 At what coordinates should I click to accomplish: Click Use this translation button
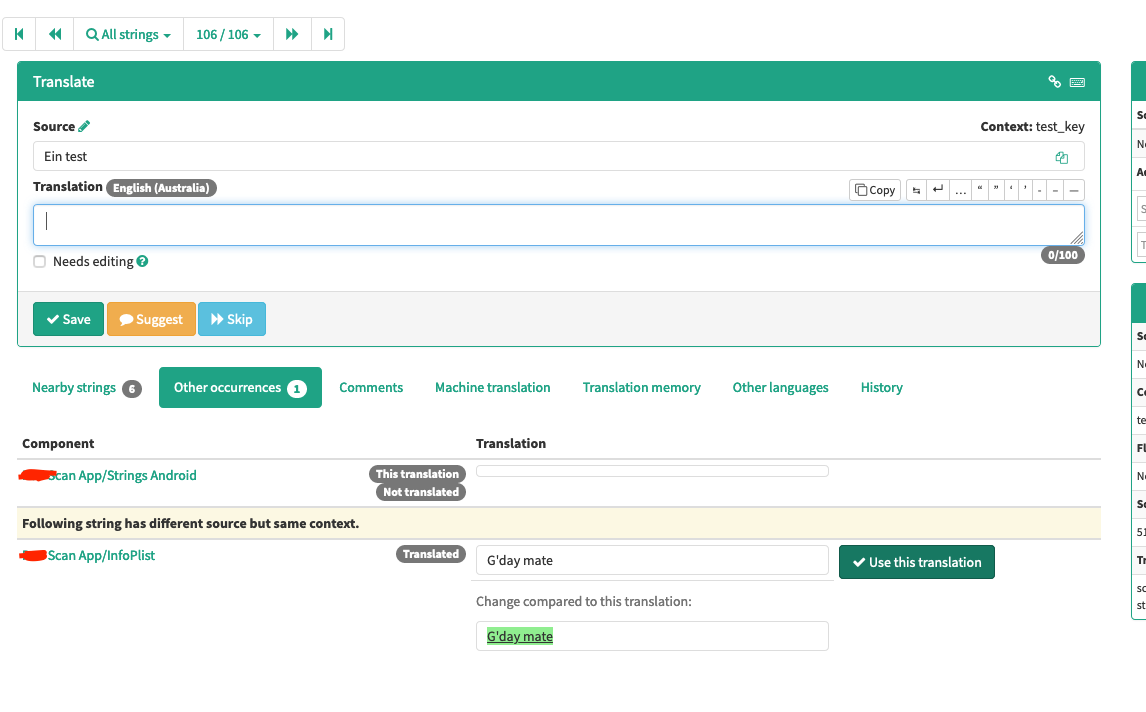(917, 562)
